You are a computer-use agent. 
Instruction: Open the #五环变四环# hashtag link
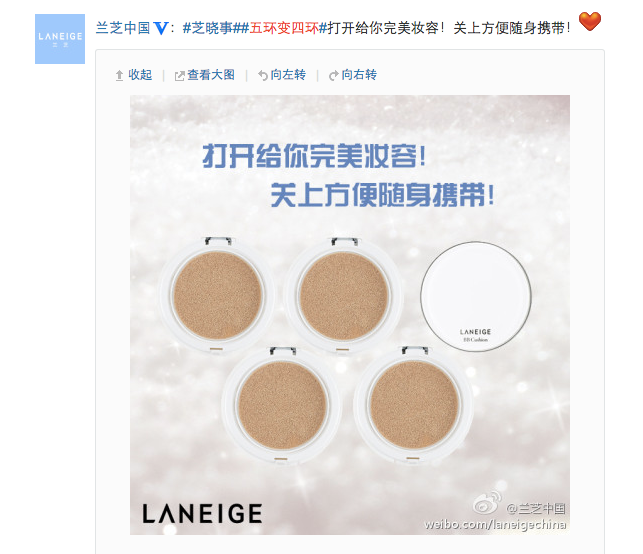click(284, 28)
